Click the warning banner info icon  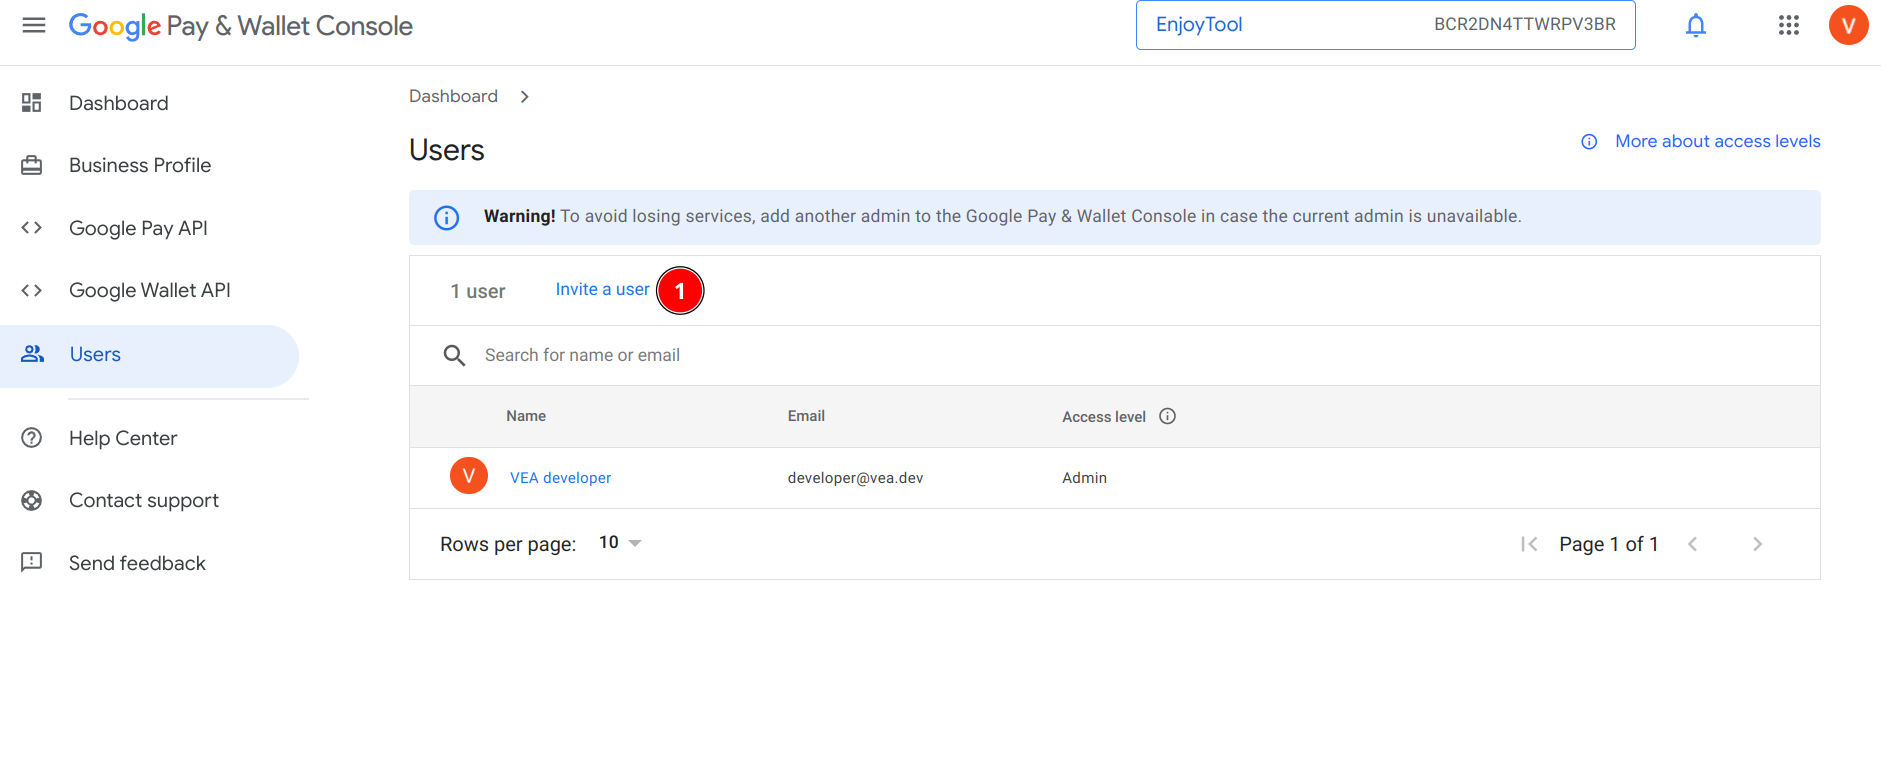447,217
